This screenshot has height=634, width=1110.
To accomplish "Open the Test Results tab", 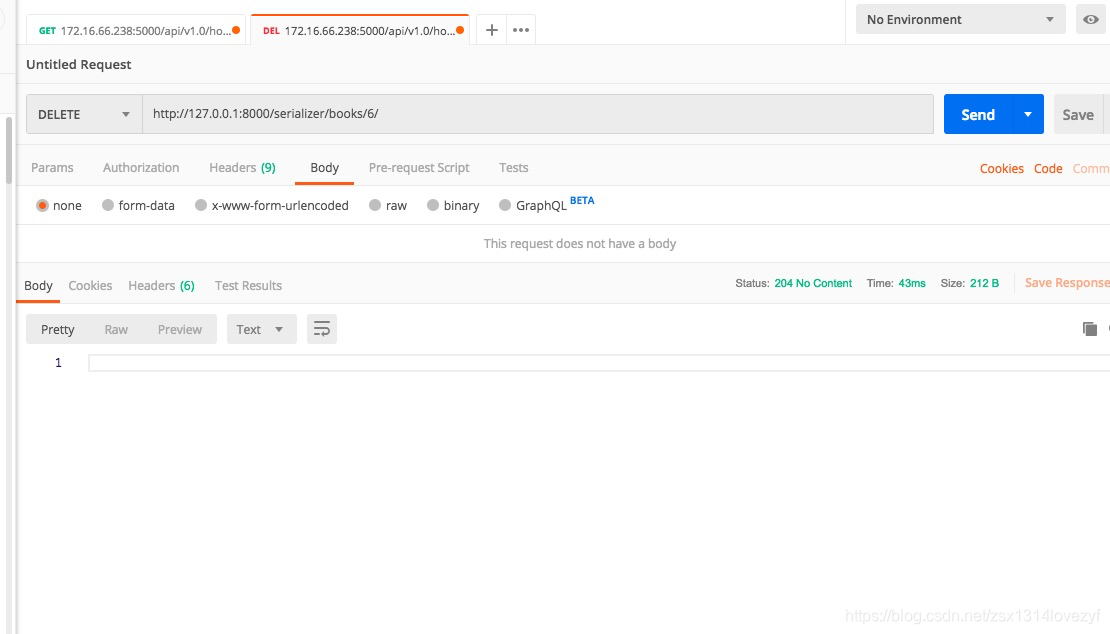I will [248, 285].
